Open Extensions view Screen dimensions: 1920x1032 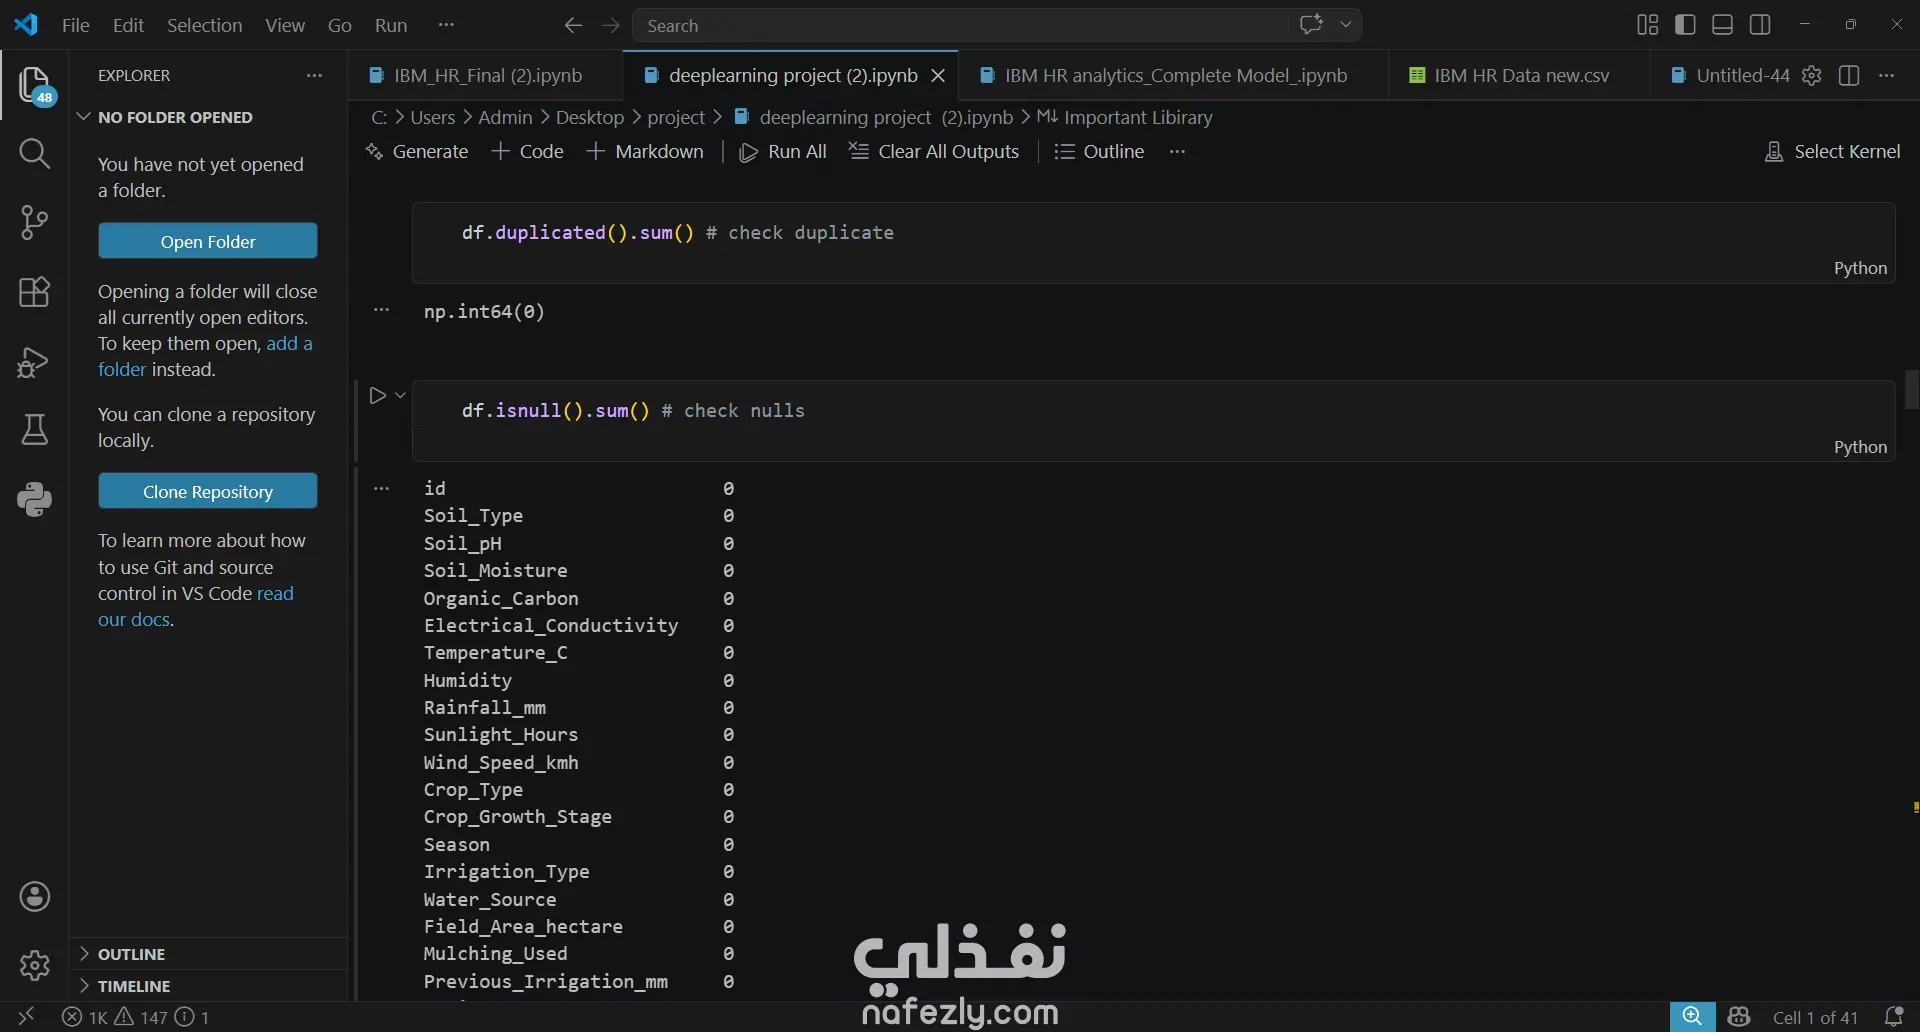[35, 292]
